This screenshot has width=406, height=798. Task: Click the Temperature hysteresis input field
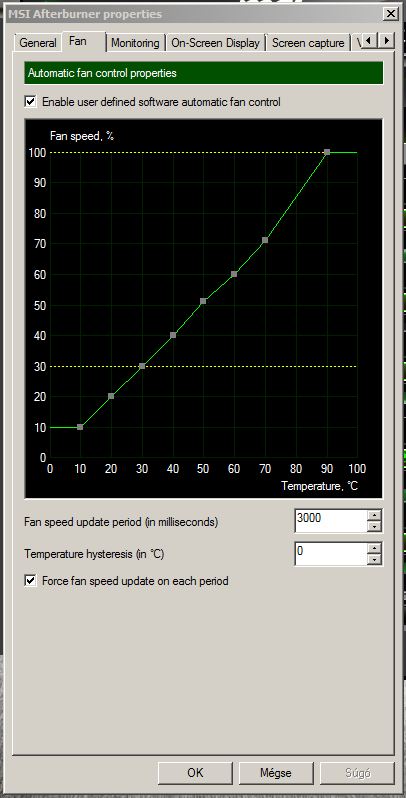pyautogui.click(x=331, y=553)
